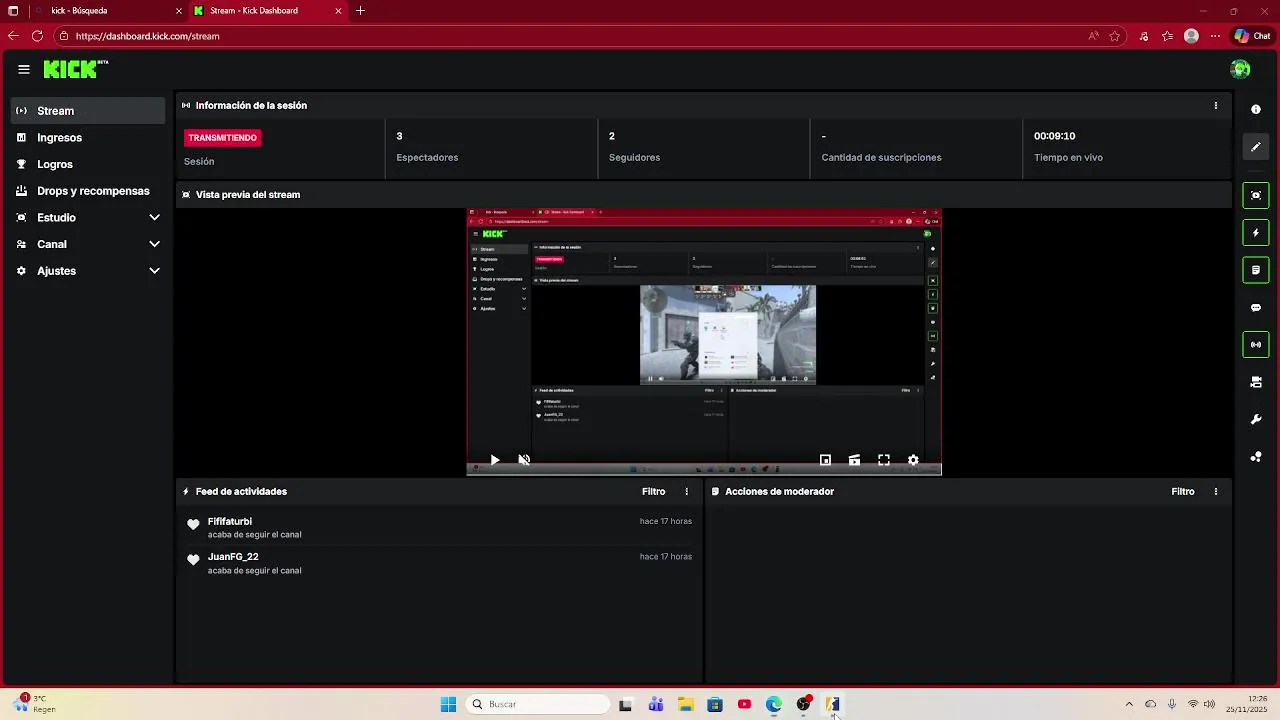Open the browser profile icon
The width and height of the screenshot is (1280, 720).
[1191, 36]
